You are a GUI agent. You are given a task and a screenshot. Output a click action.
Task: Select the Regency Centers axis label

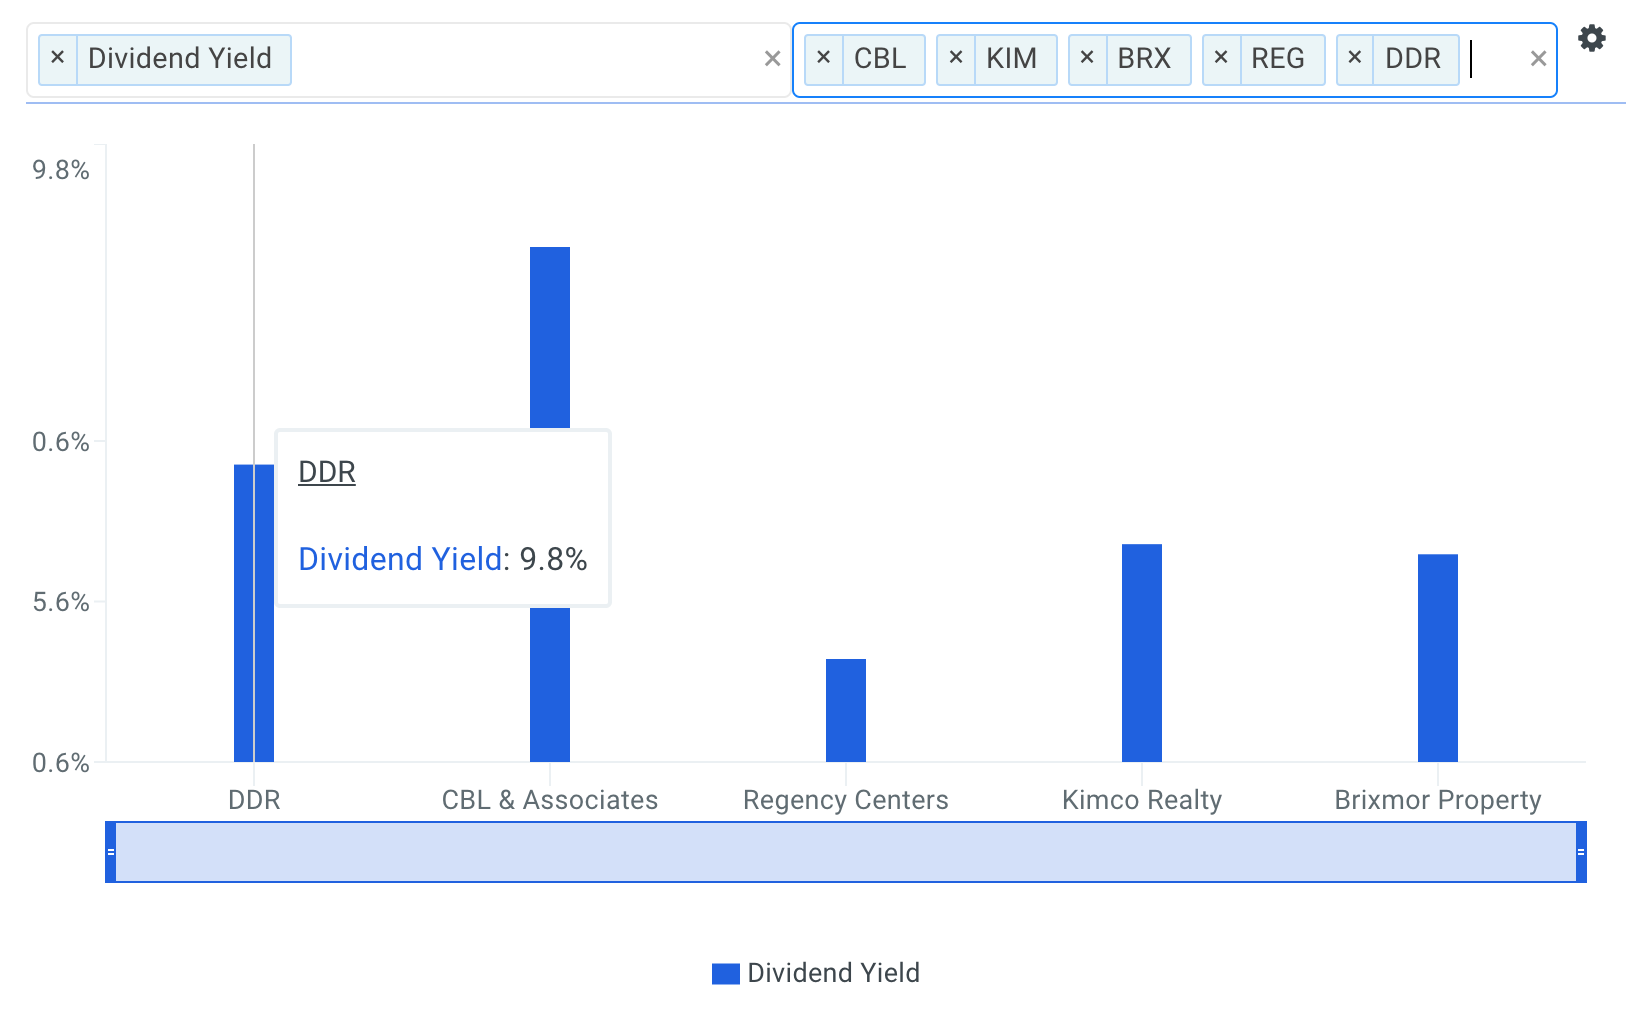tap(846, 800)
